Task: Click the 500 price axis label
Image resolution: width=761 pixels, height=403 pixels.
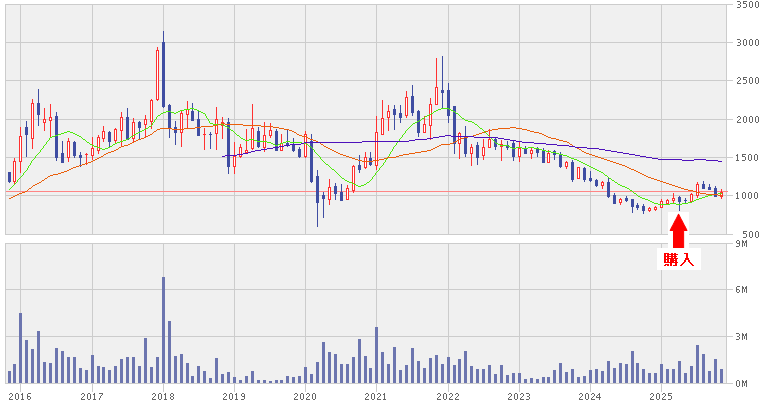Action: point(749,234)
